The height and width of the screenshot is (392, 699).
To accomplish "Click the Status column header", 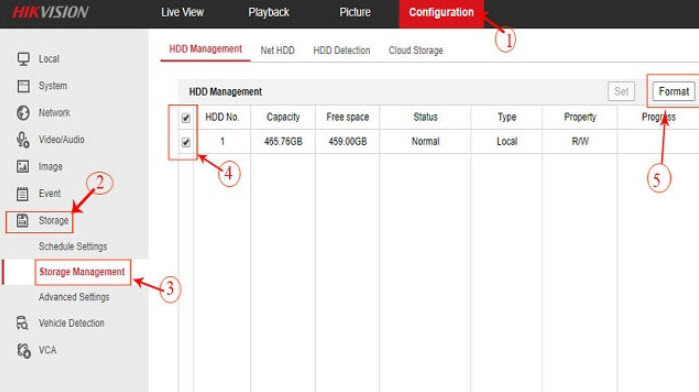I will coord(425,117).
